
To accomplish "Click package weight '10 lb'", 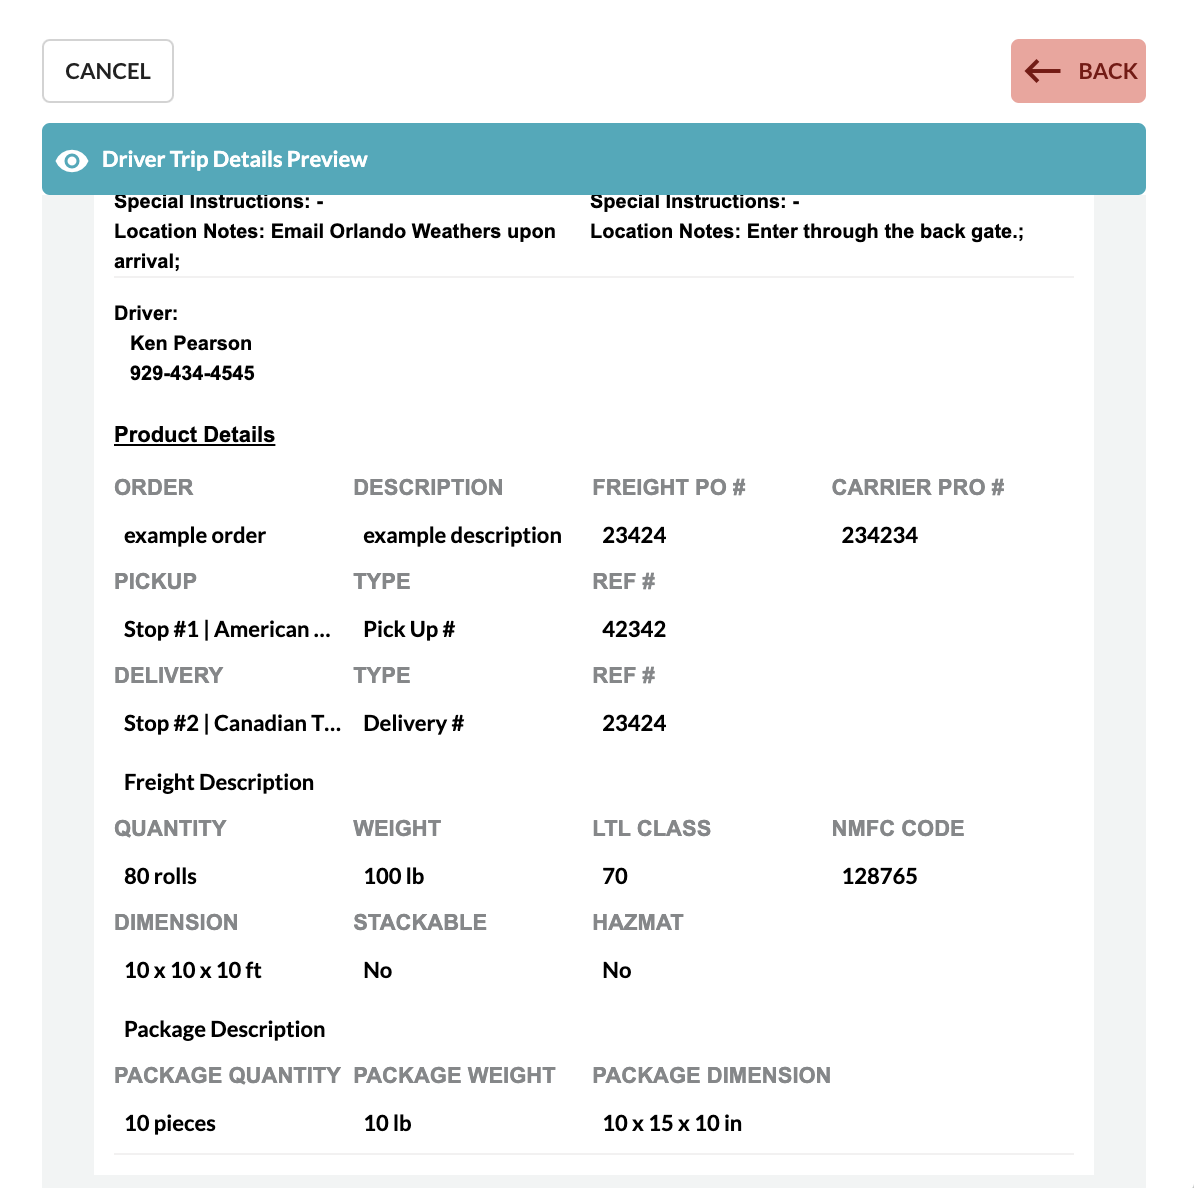I will [388, 1123].
